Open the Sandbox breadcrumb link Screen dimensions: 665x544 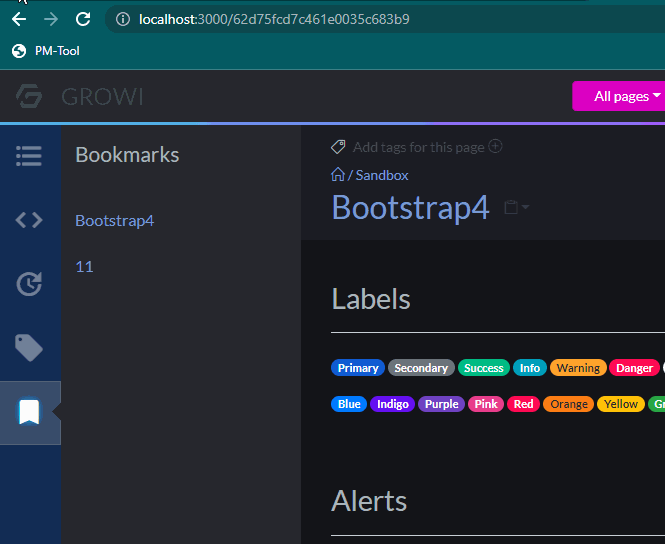click(382, 175)
